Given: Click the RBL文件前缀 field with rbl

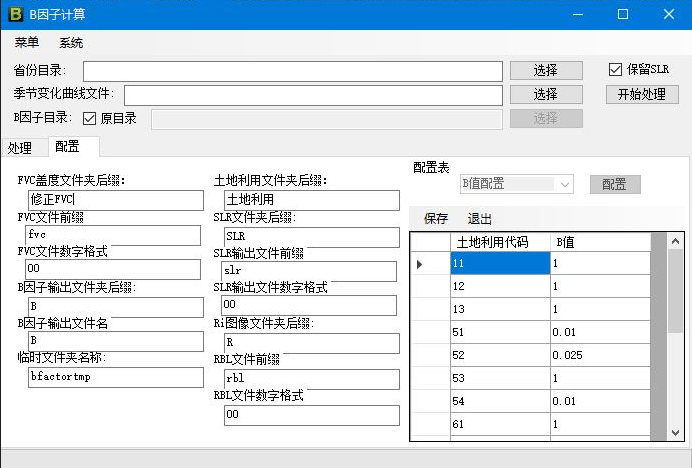Looking at the screenshot, I should (x=312, y=379).
